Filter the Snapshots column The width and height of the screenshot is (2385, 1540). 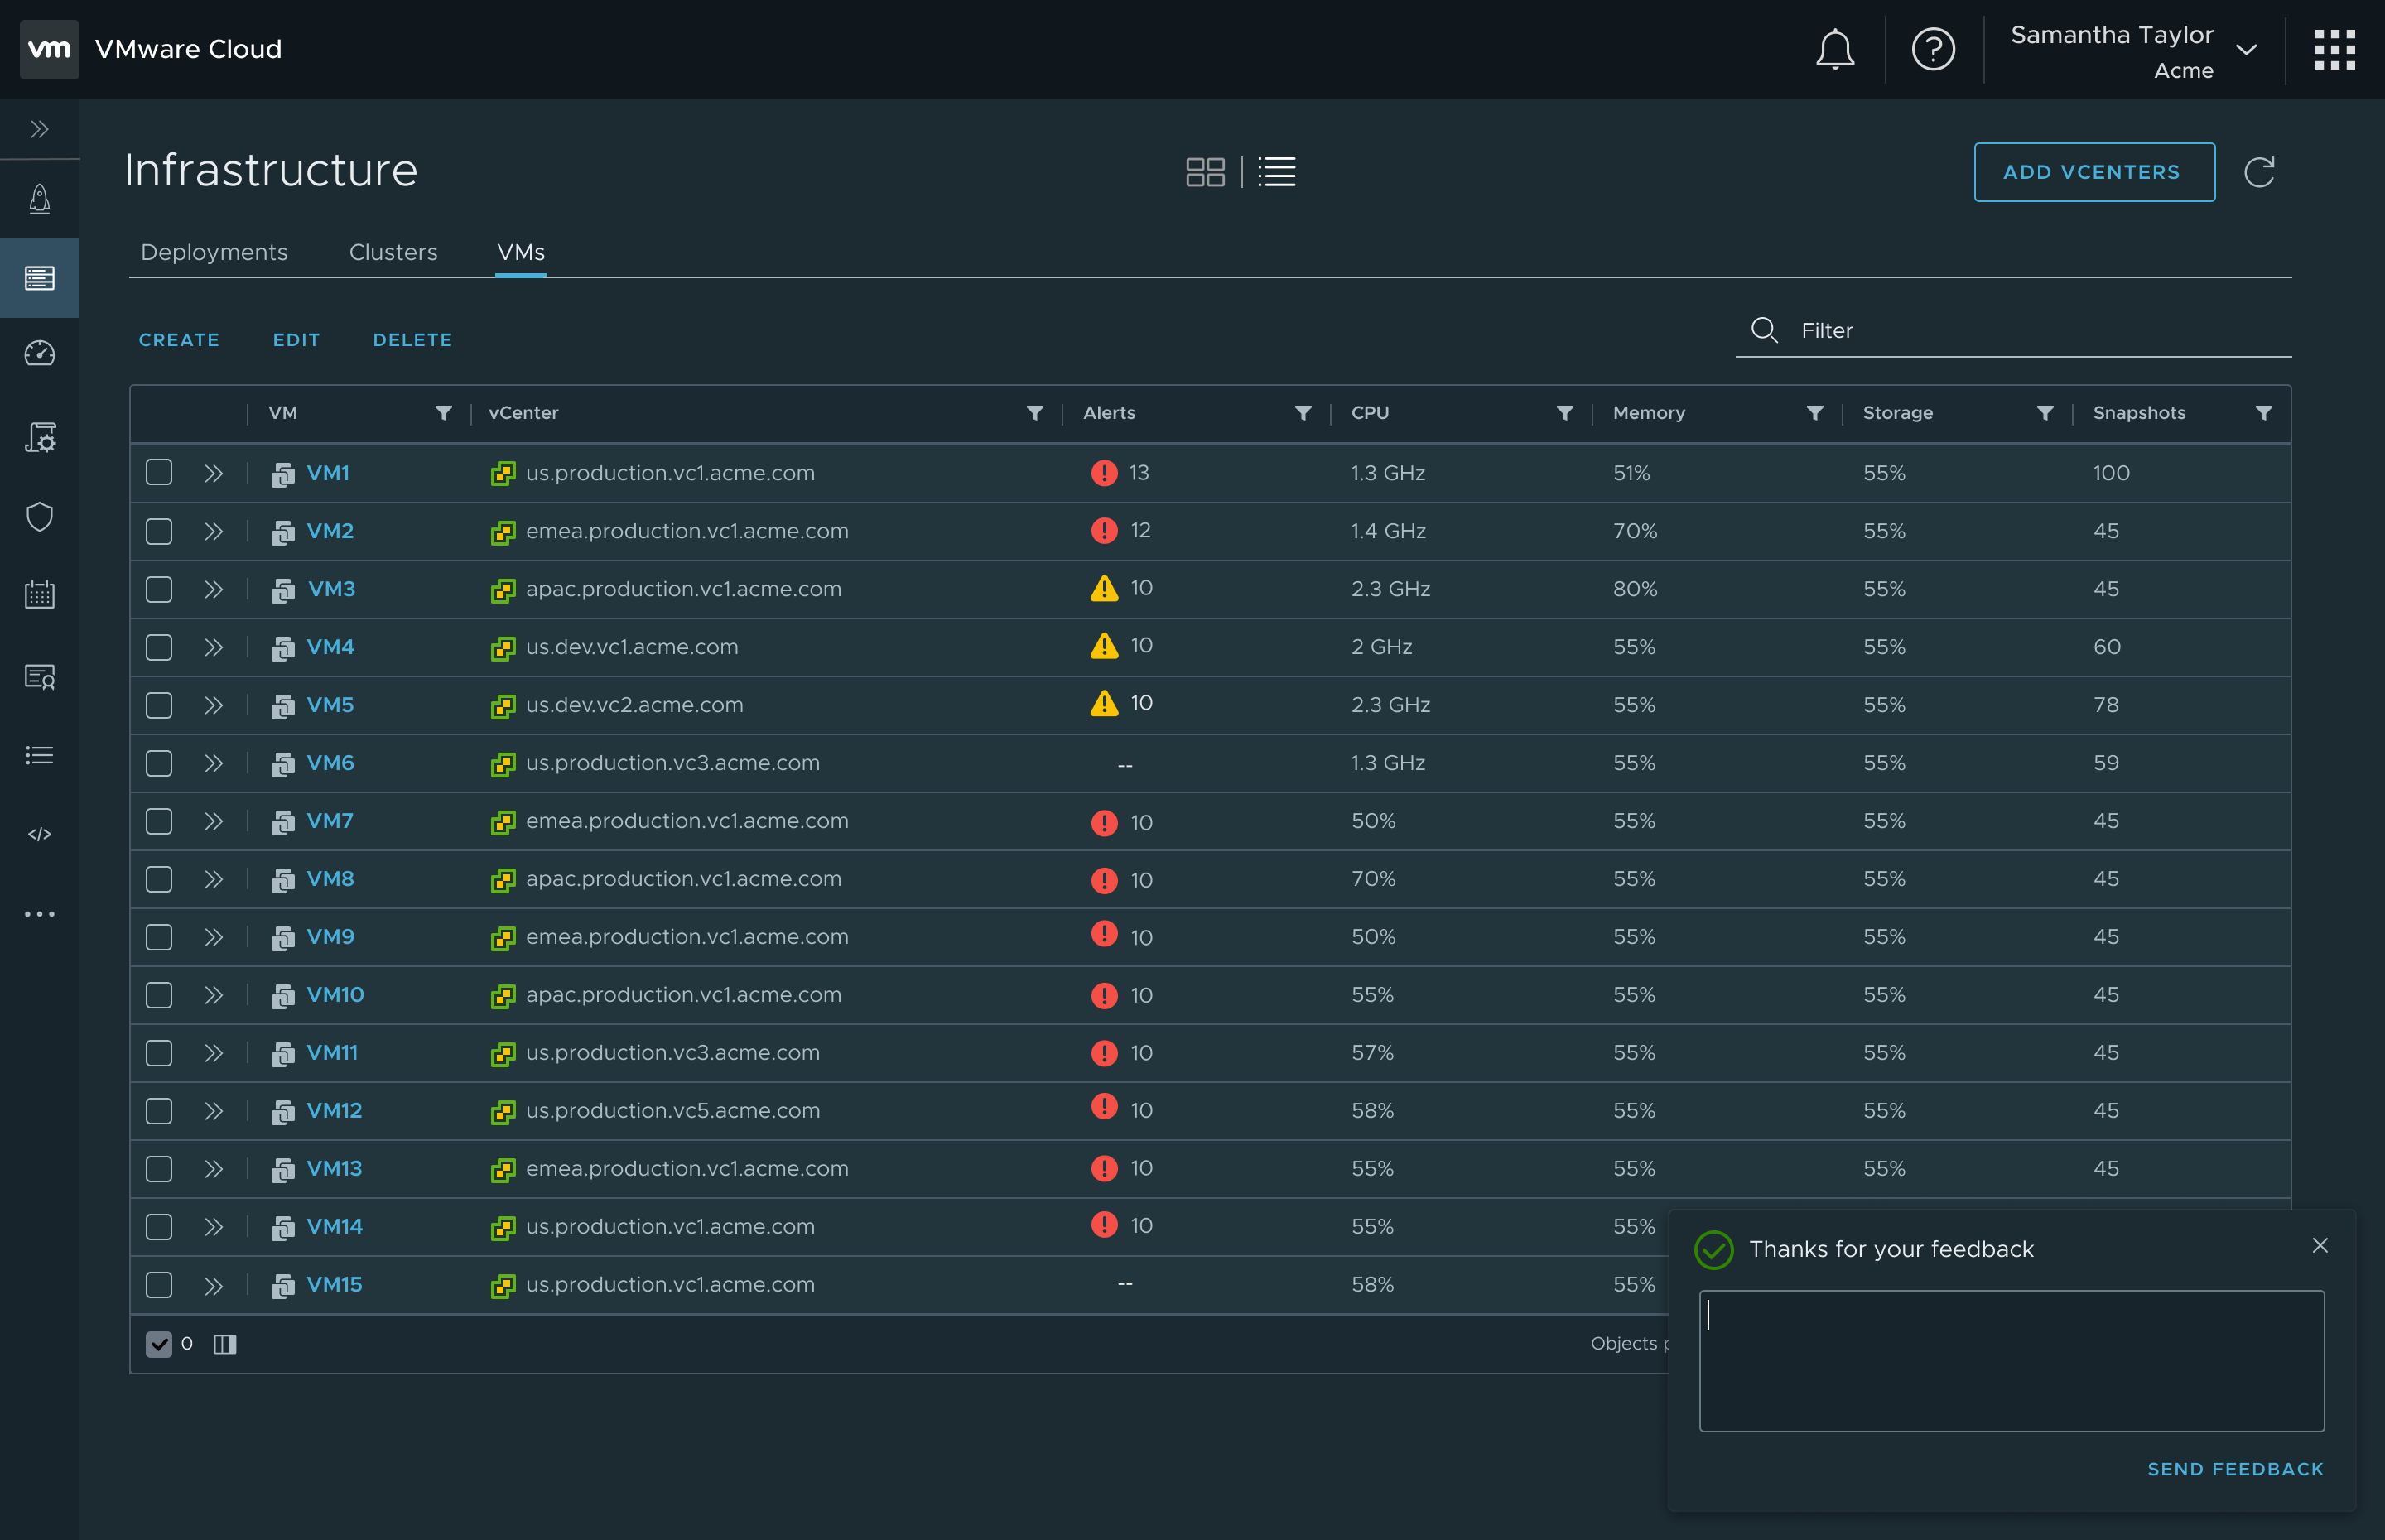[x=2264, y=413]
